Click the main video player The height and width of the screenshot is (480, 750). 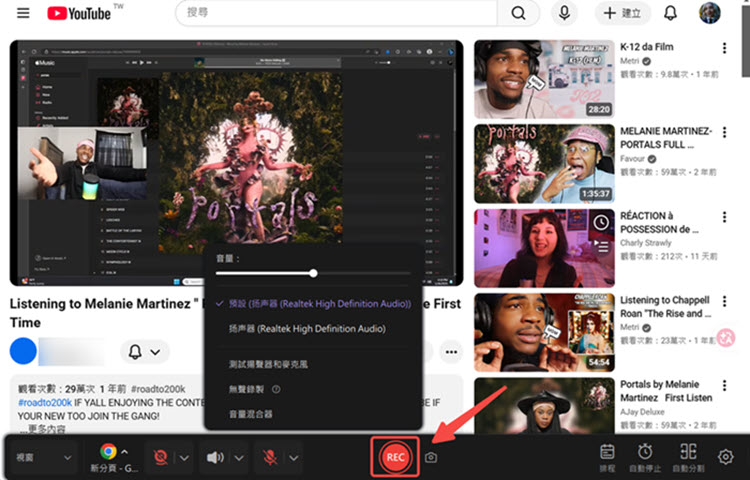(x=236, y=163)
